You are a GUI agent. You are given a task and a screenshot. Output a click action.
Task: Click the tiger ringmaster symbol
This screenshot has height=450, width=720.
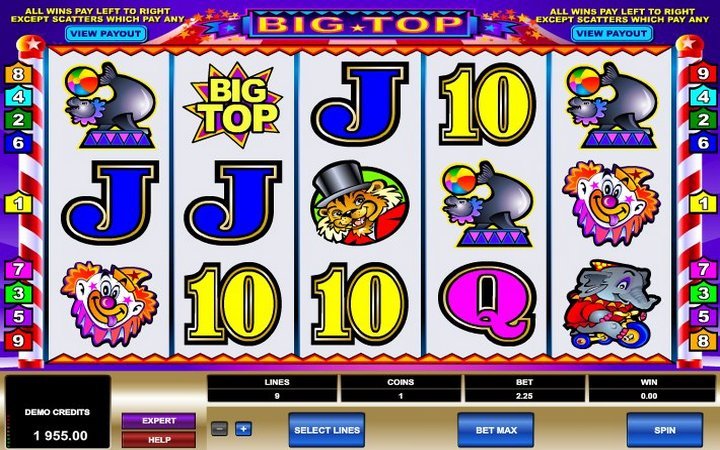359,202
